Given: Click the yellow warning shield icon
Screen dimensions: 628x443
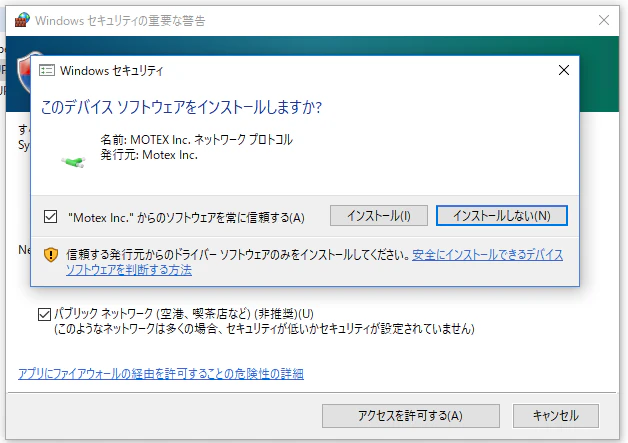Looking at the screenshot, I should [x=51, y=255].
